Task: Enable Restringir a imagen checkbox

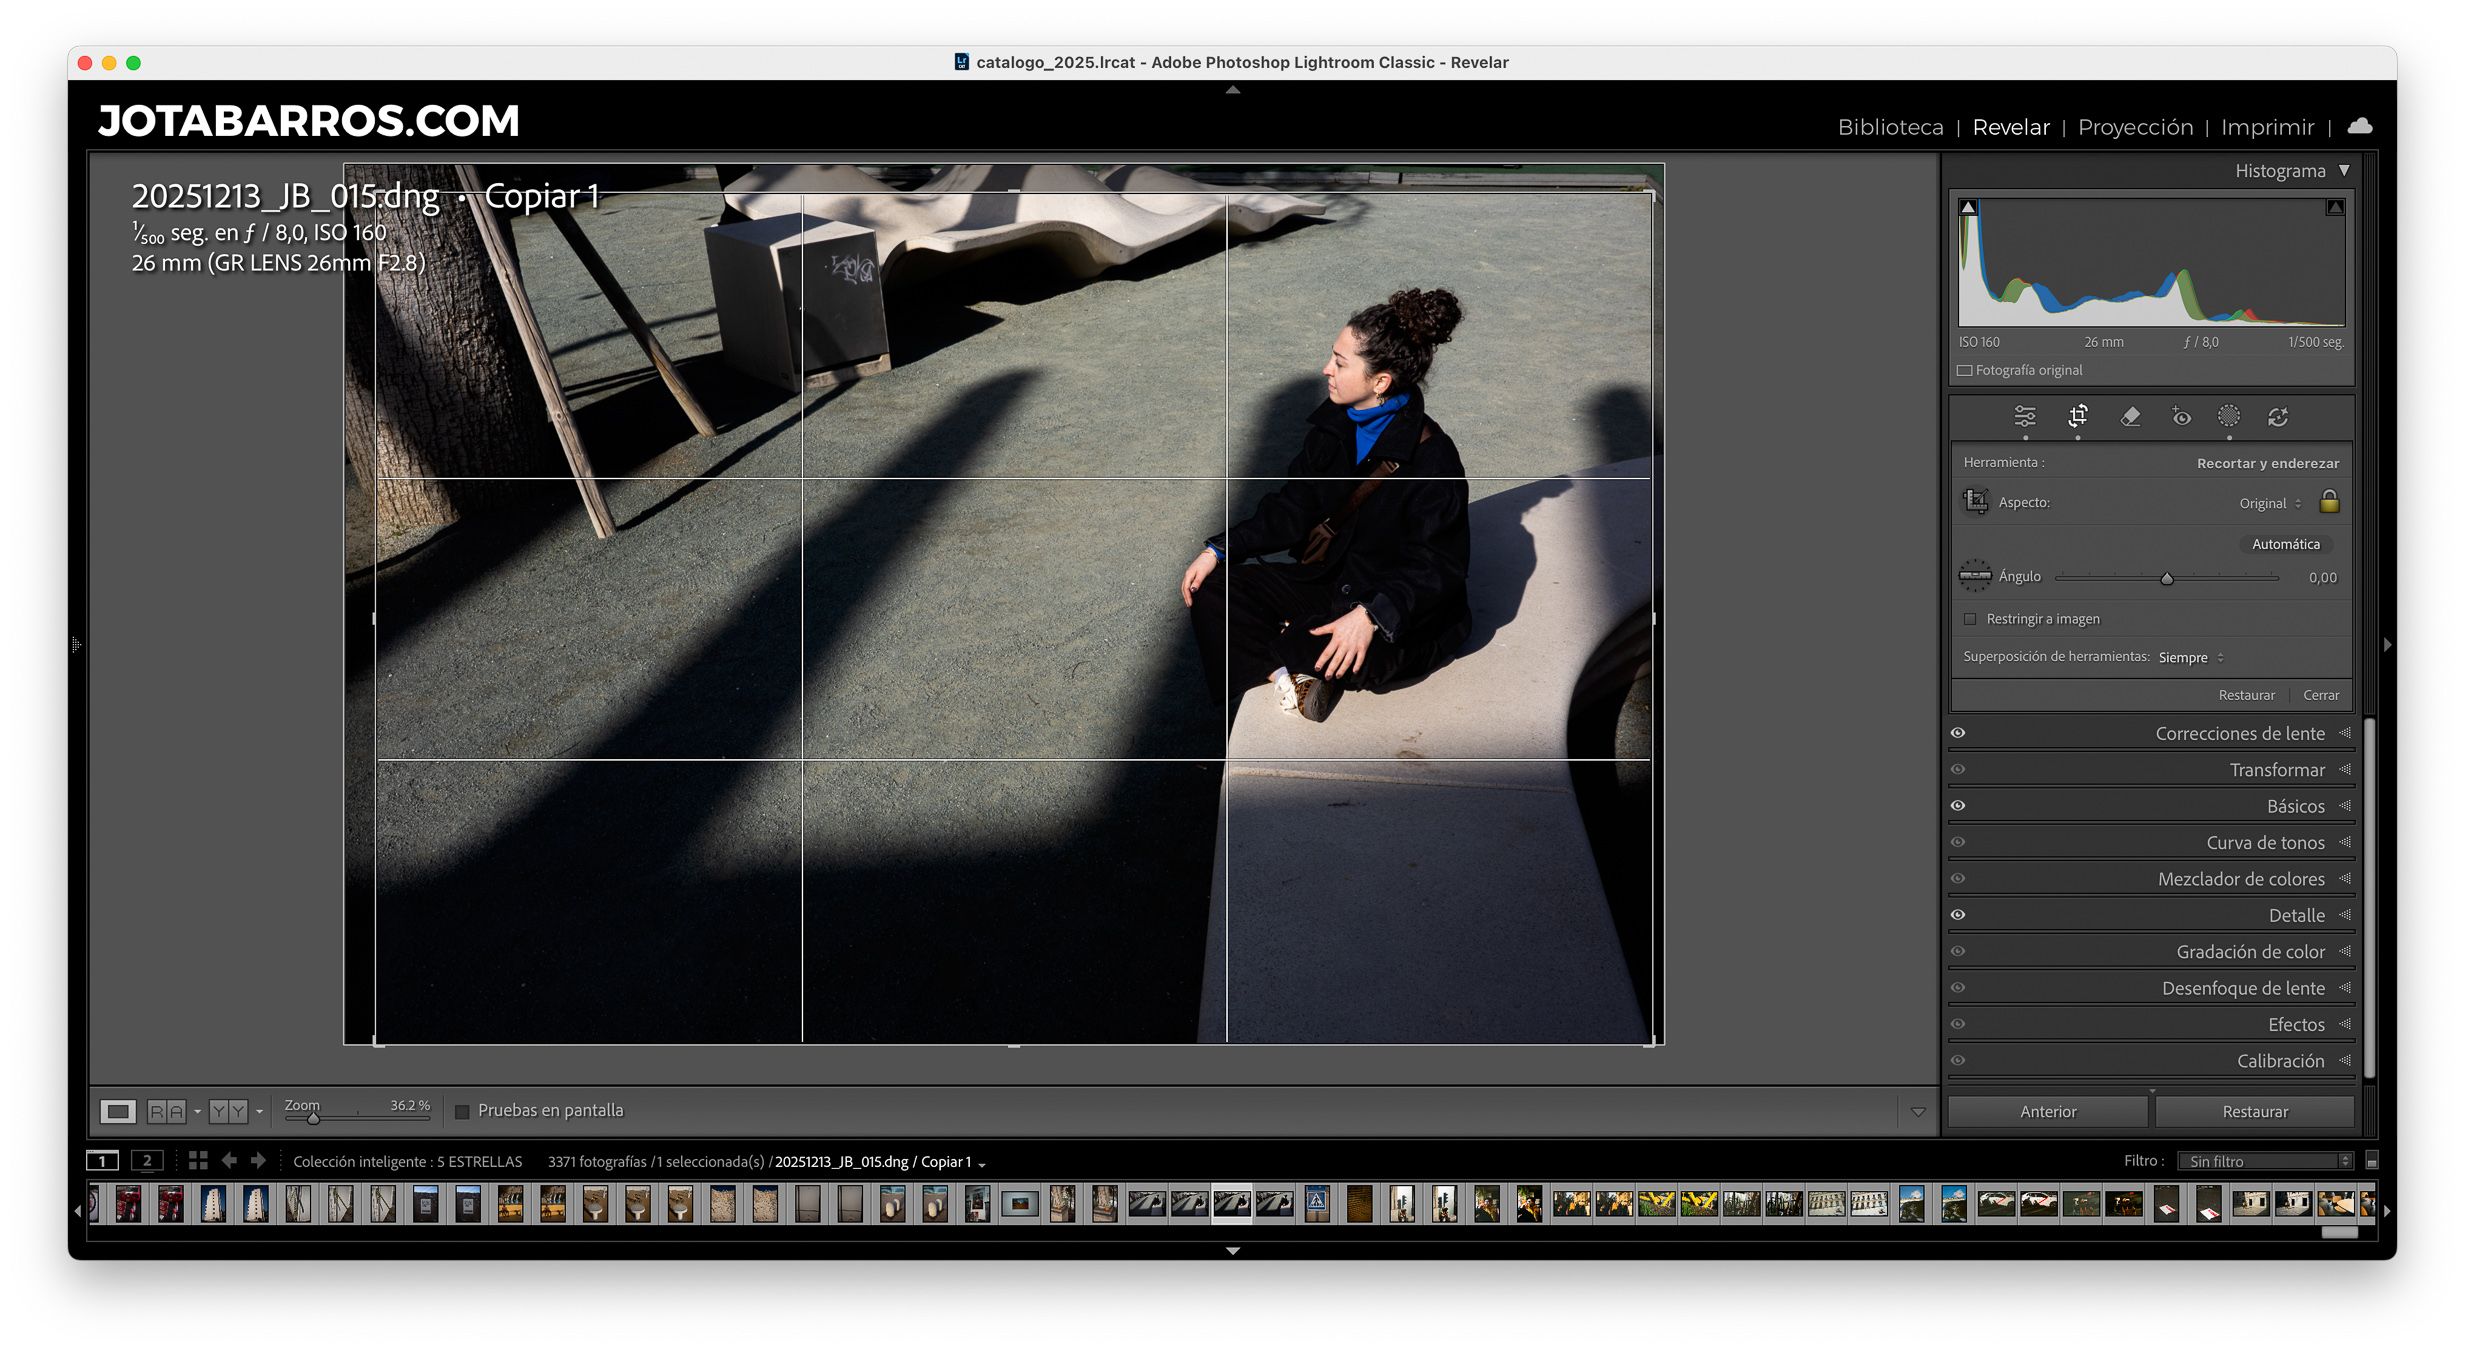Action: tap(1970, 619)
